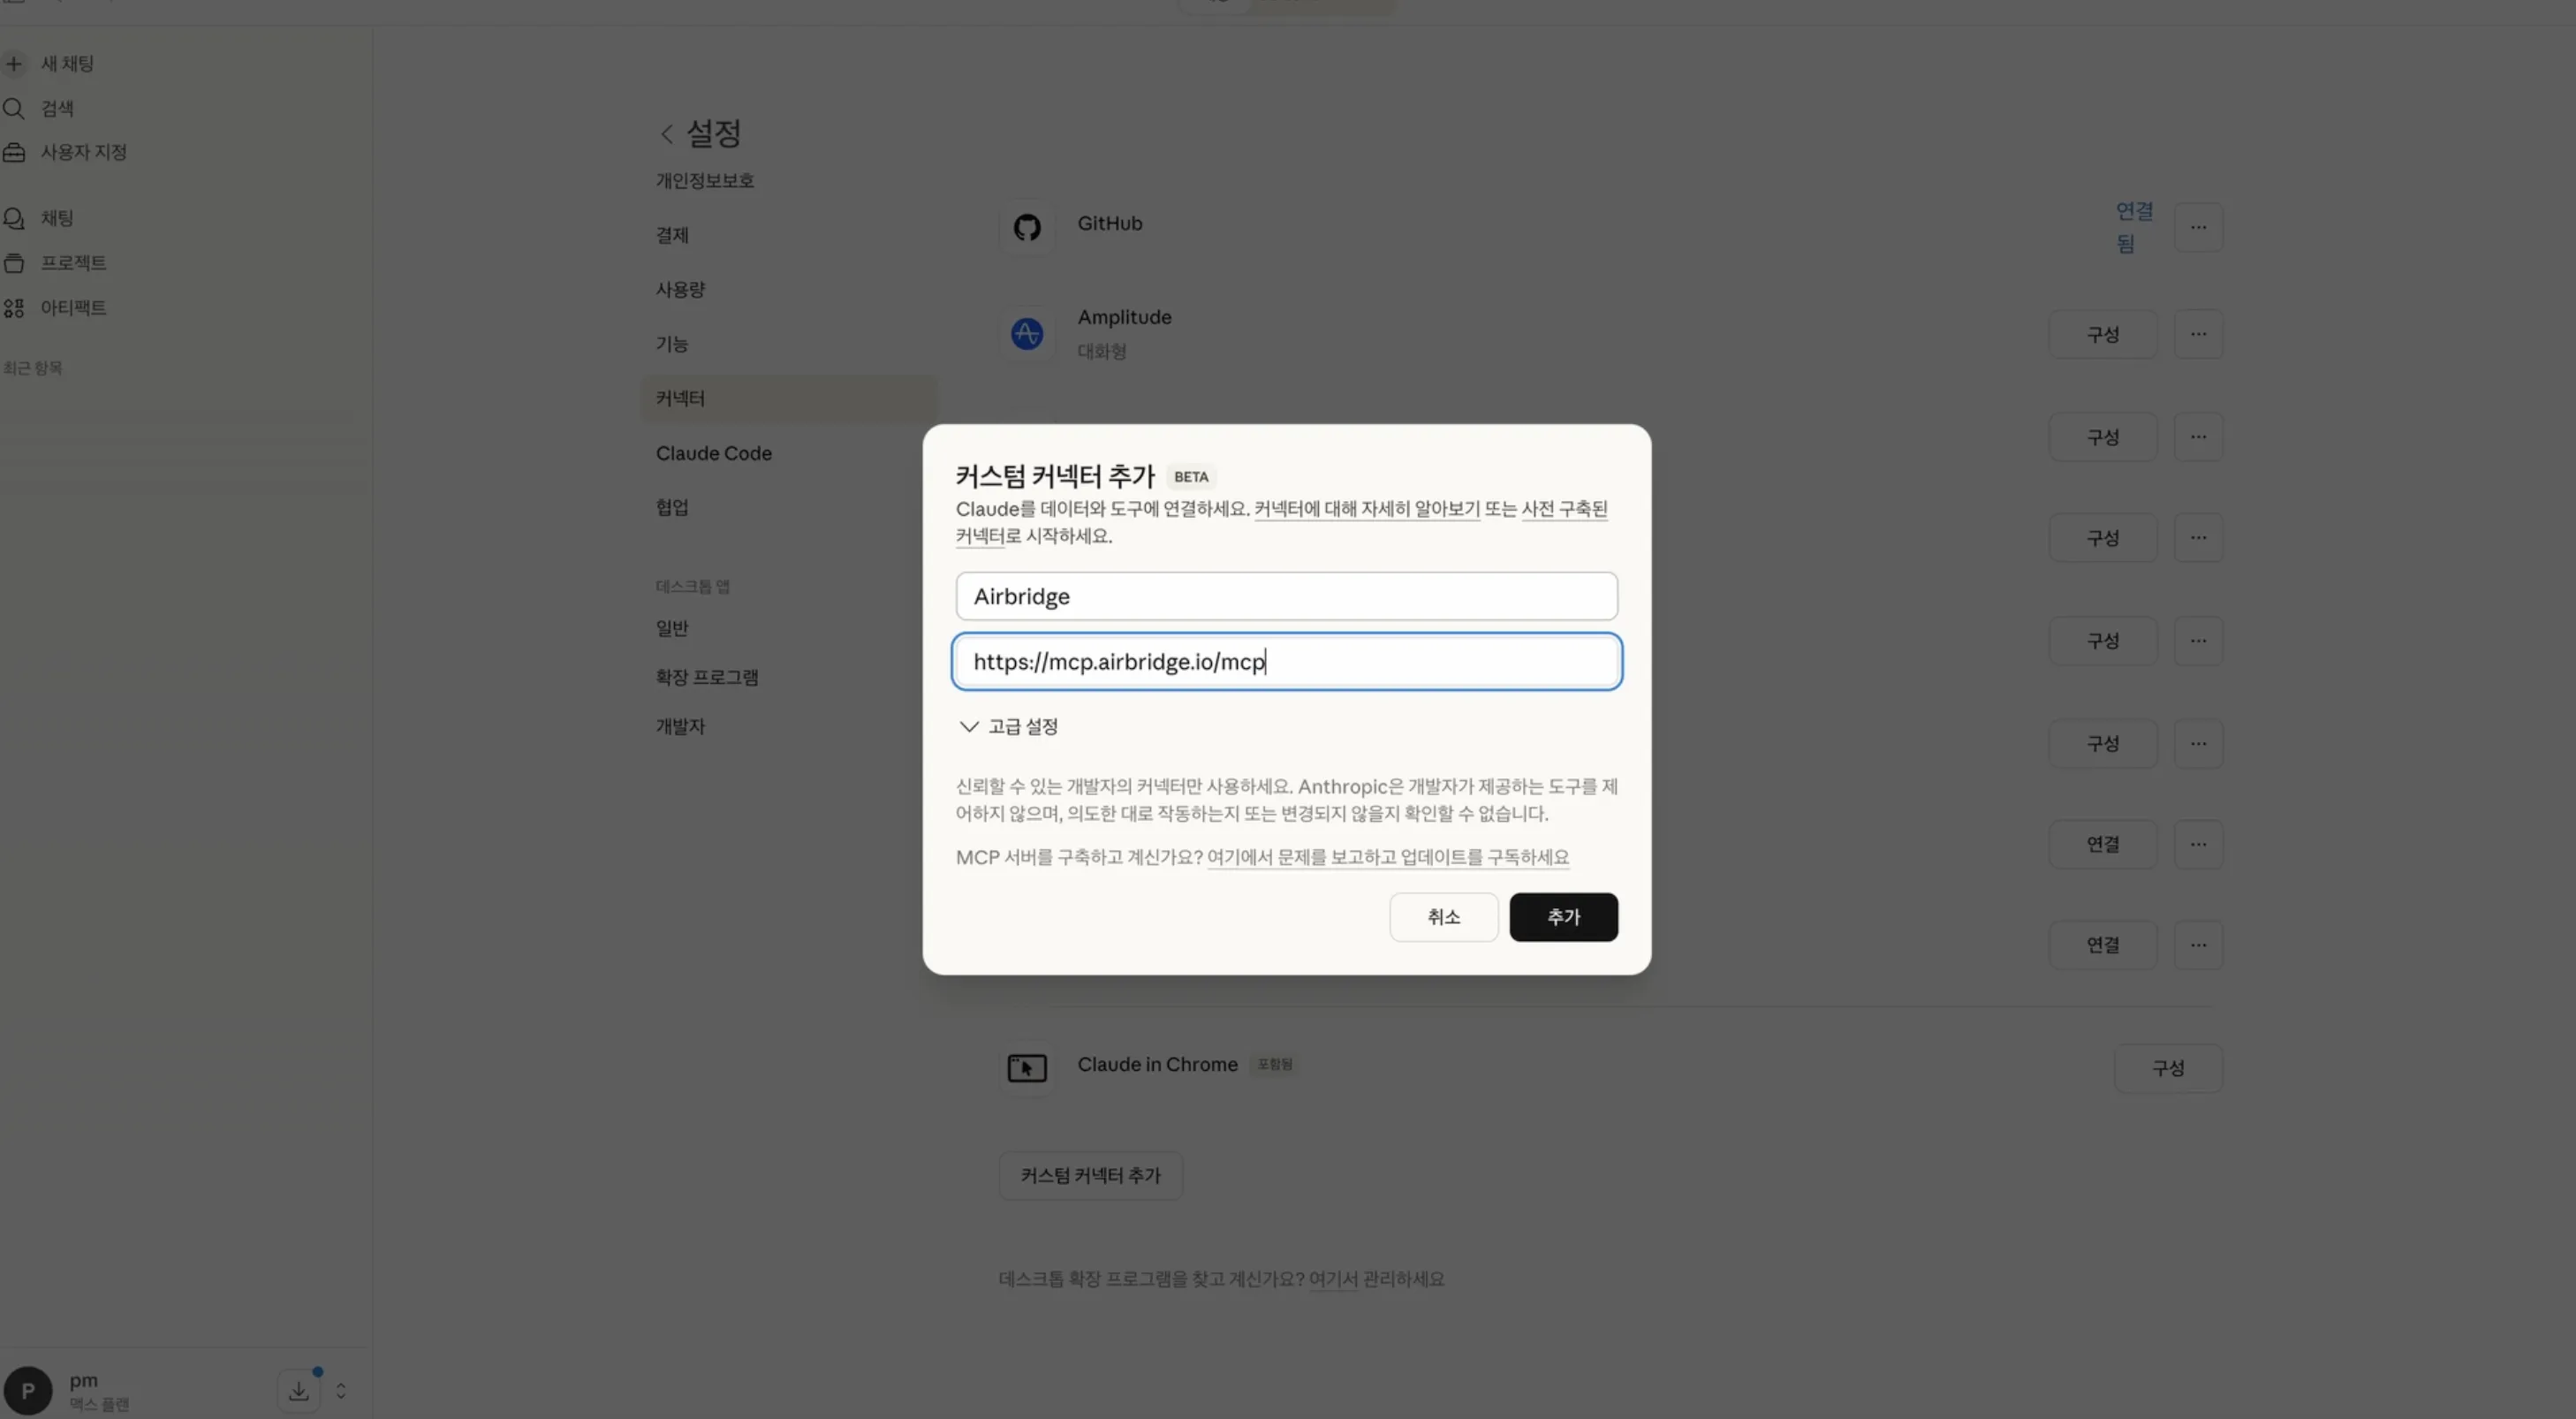Screen dimensions: 2576x1419
Task: Open search via magnifier icon
Action: point(14,108)
